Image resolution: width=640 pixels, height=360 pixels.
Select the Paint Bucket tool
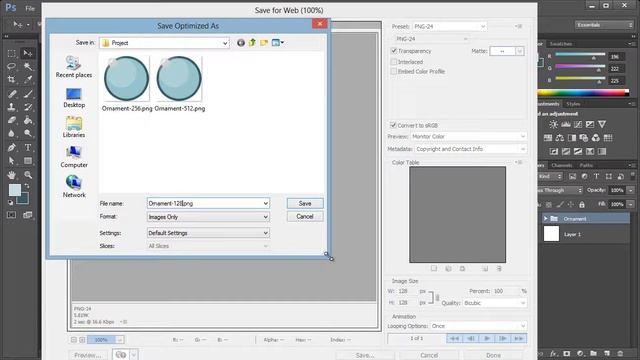click(28, 120)
